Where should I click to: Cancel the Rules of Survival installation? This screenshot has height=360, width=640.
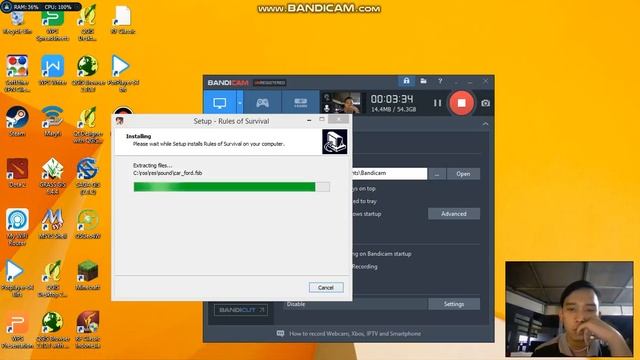coord(326,288)
